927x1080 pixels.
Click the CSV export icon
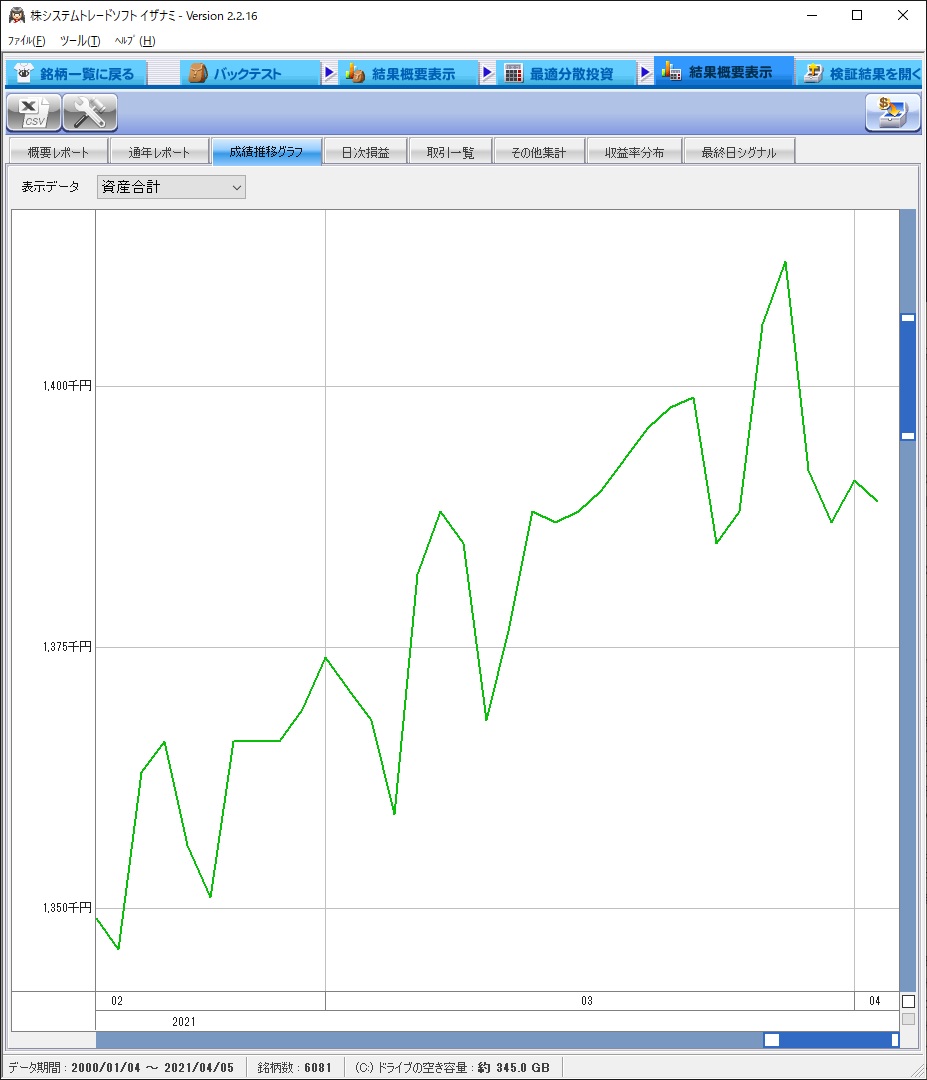[34, 113]
